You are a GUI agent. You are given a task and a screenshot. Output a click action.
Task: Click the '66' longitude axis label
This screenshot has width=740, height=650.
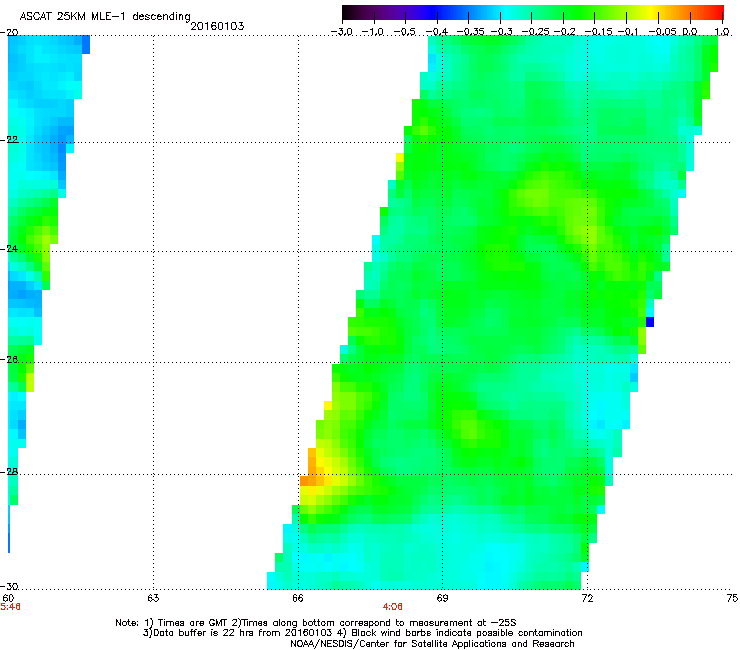coord(298,598)
